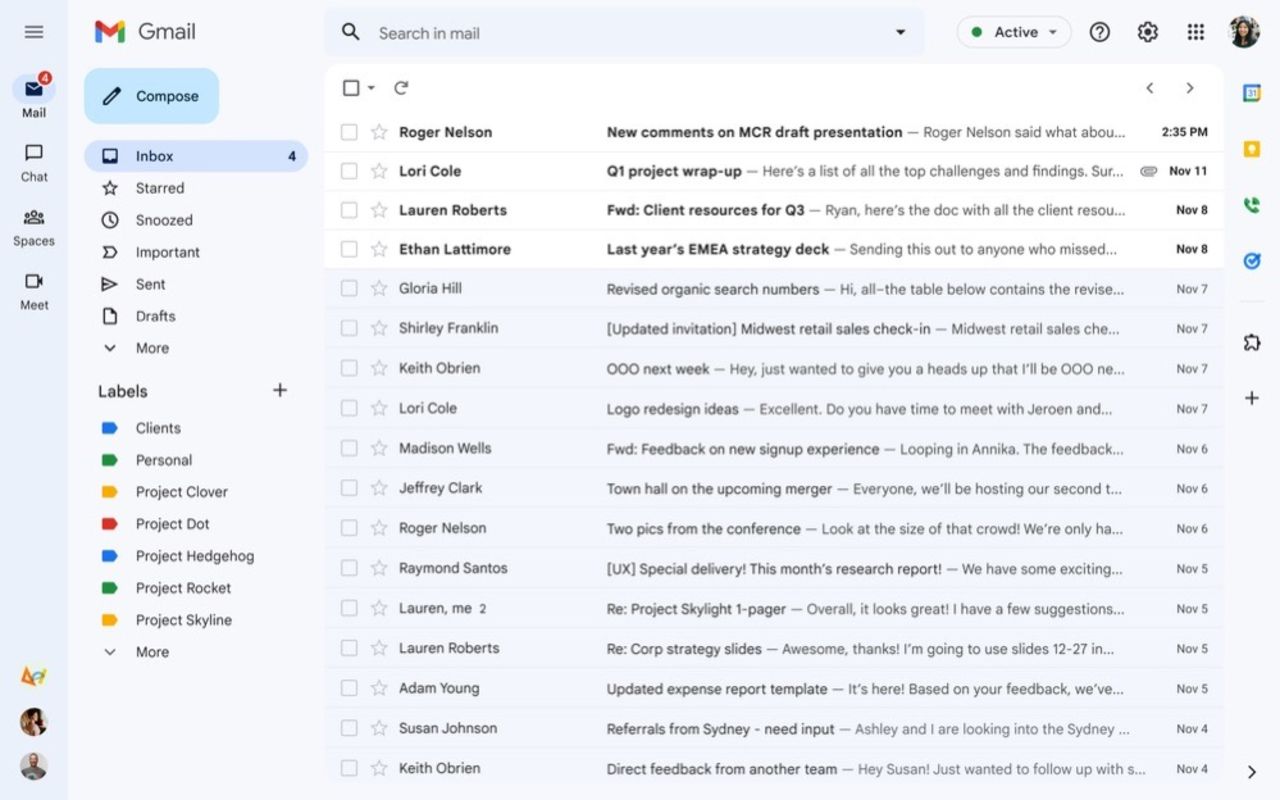
Task: Go to the Drafts folder
Action: 154,316
